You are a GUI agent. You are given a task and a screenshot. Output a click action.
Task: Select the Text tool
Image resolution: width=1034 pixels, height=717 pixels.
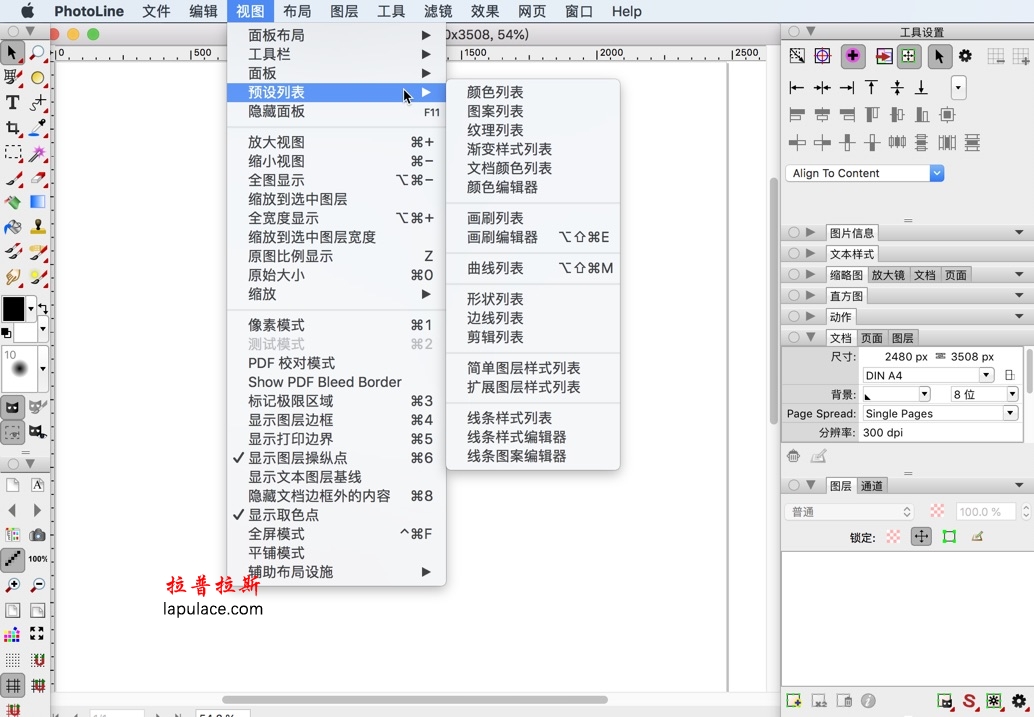tap(12, 102)
